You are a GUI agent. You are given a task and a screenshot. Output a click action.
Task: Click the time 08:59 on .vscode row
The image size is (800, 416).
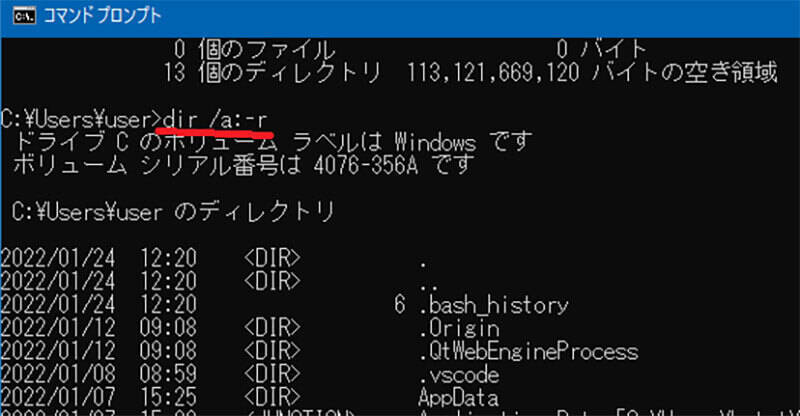click(168, 374)
